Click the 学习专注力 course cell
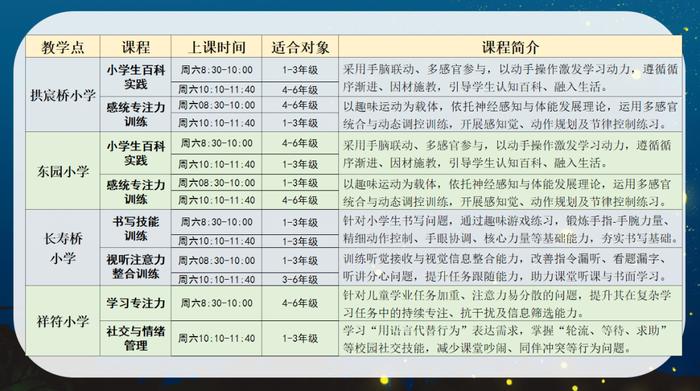 [136, 303]
